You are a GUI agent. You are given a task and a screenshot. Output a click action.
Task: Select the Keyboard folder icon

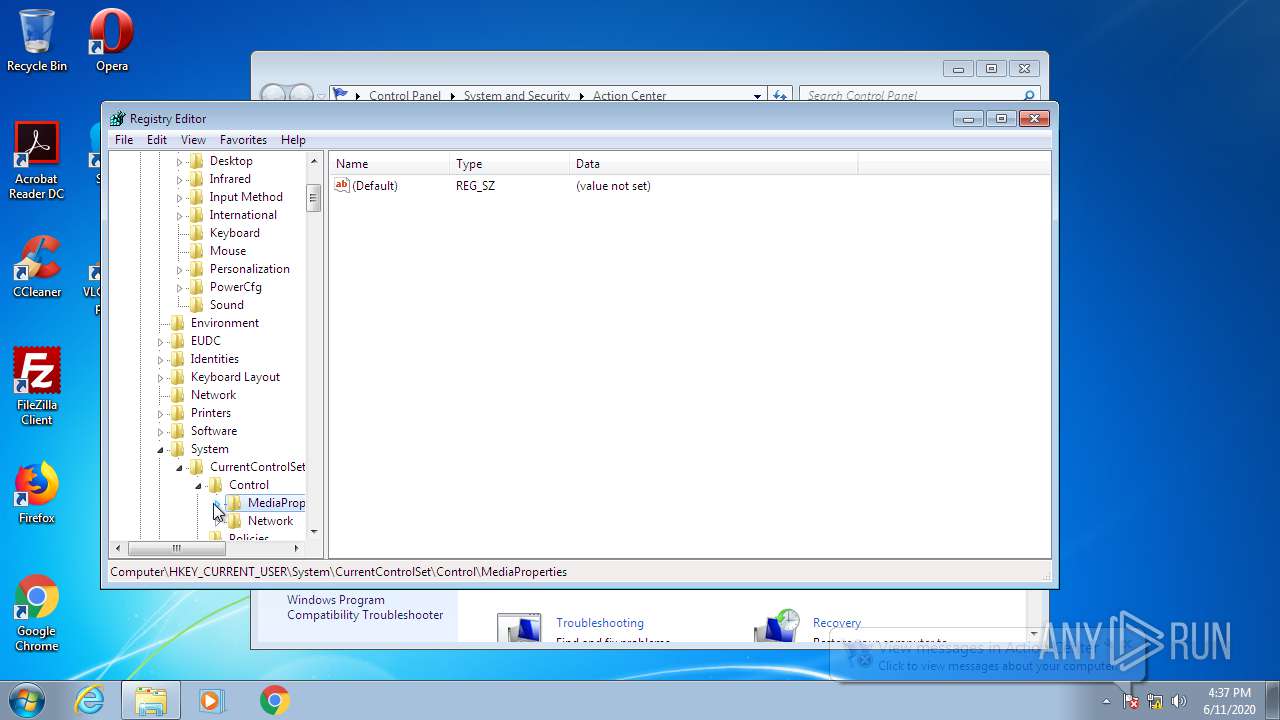click(x=196, y=233)
